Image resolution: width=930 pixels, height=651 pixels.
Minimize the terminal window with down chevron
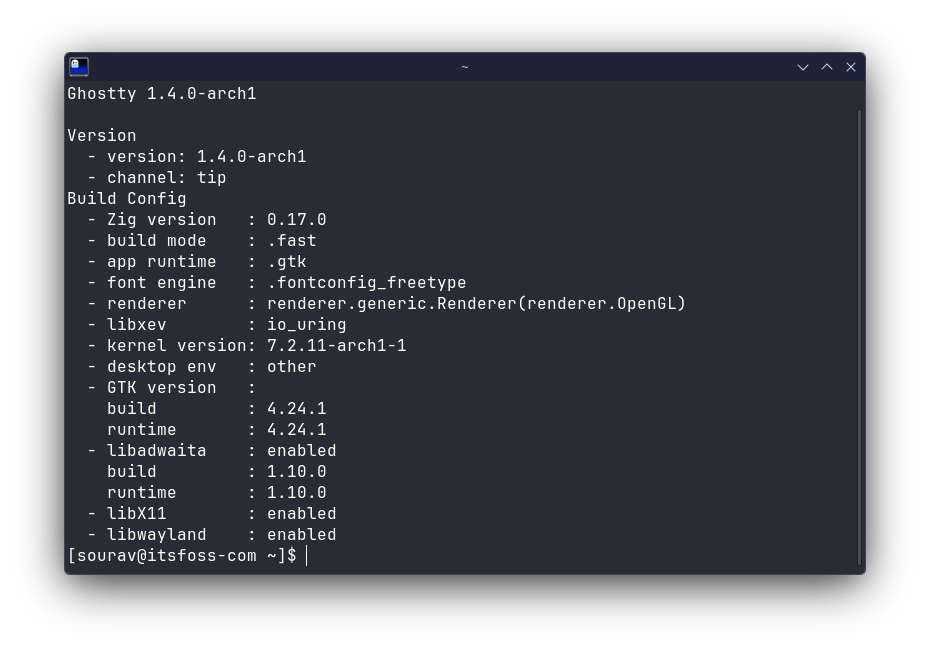click(x=803, y=67)
